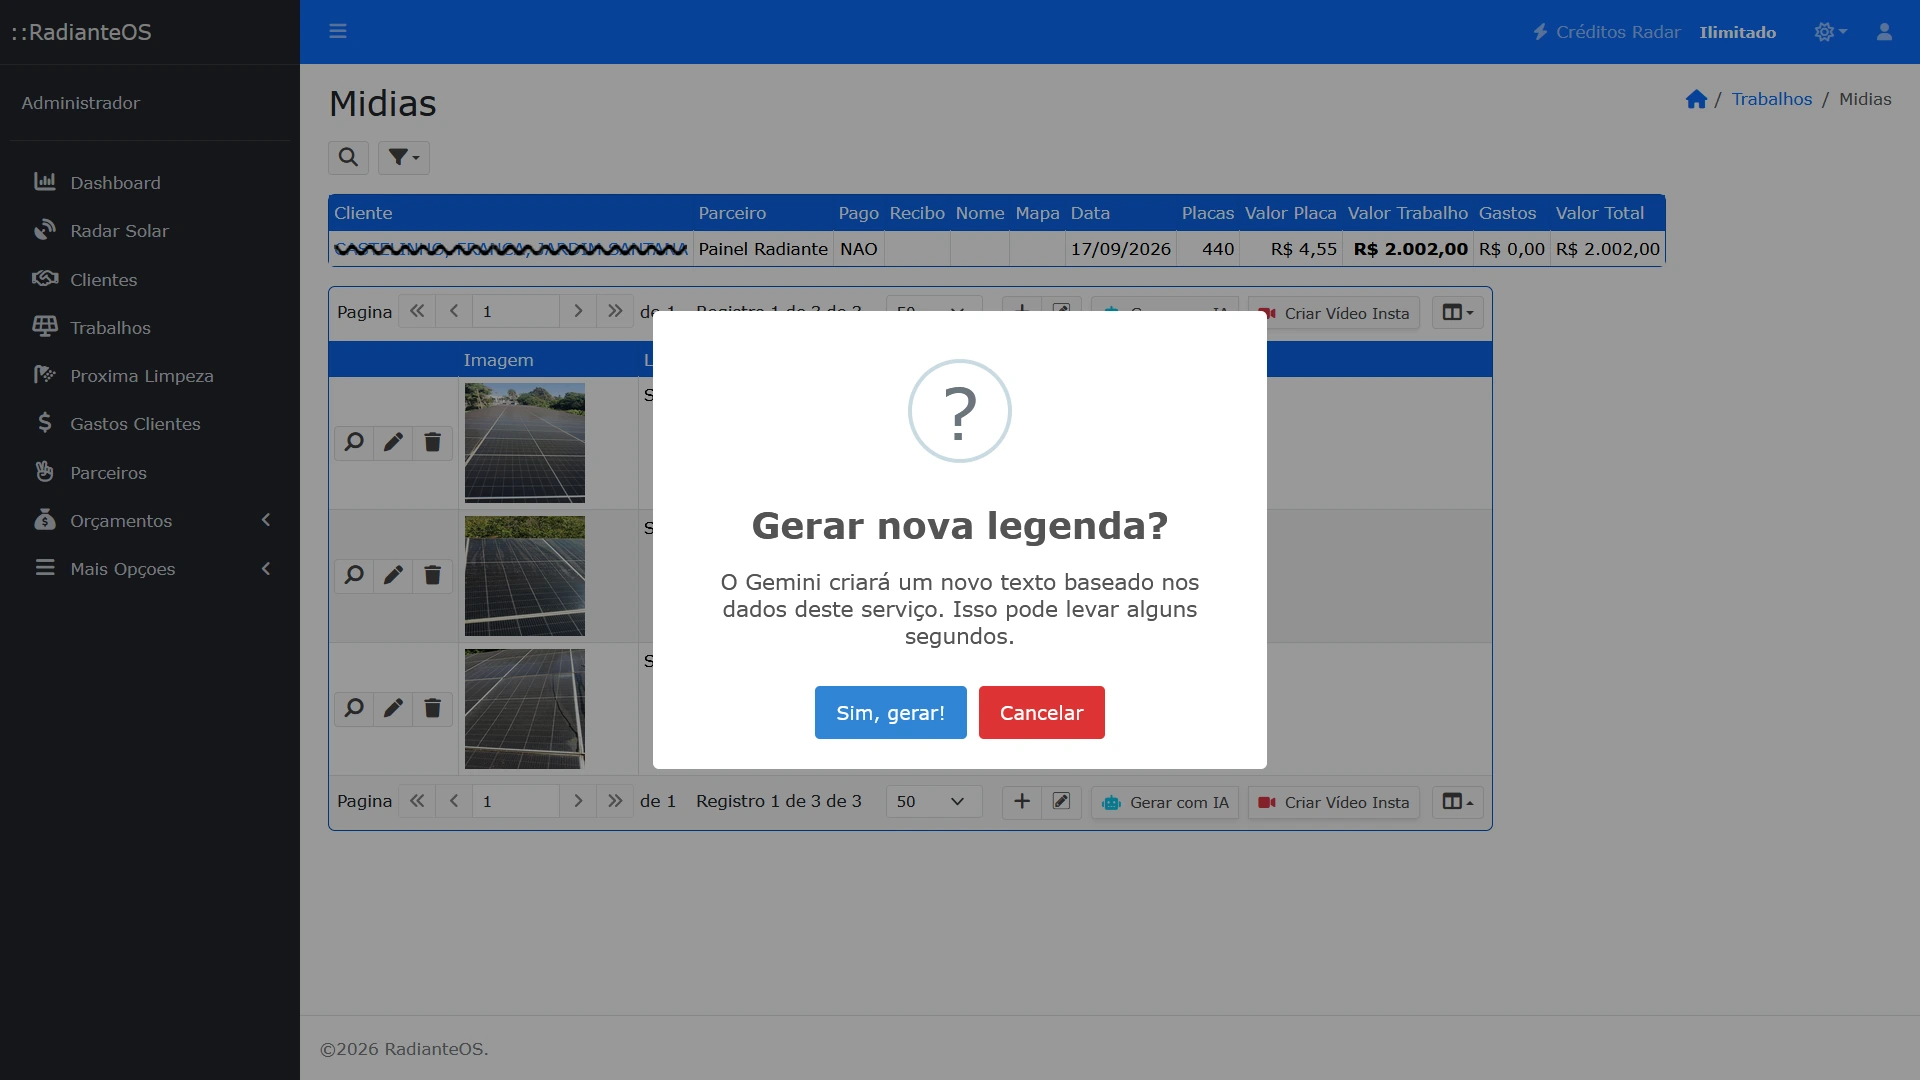Expand the Orçamentos submenu
1920x1080 pixels.
[x=150, y=520]
